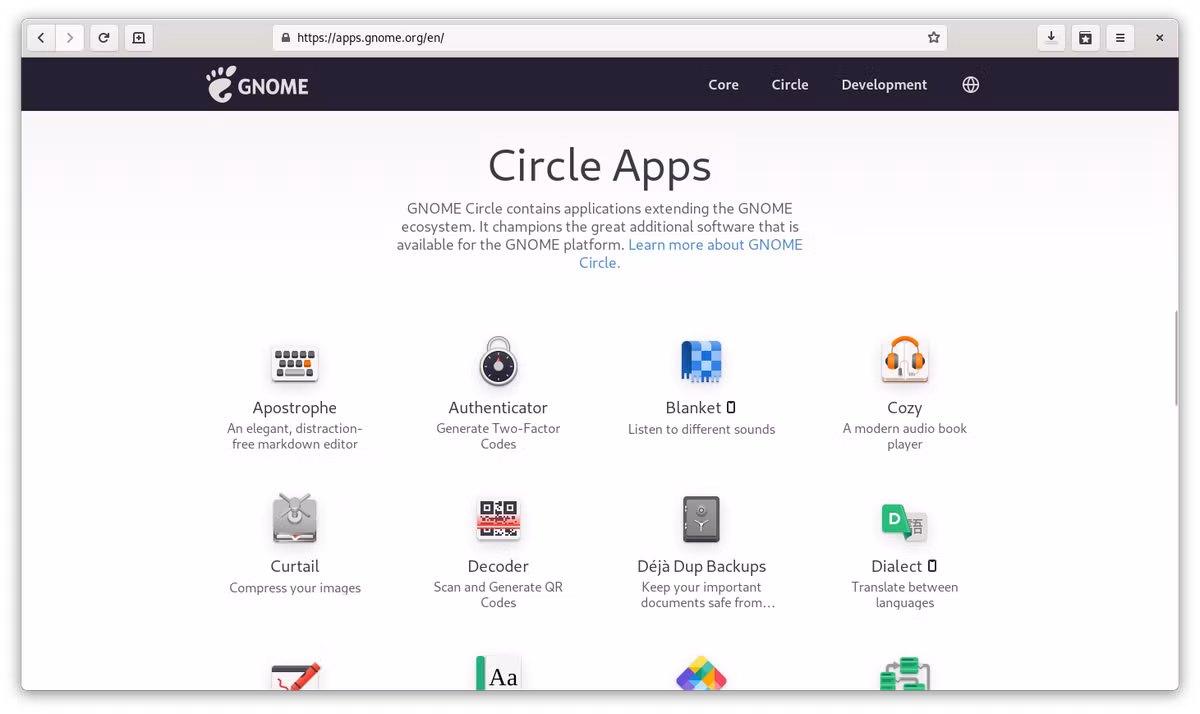Click 'Compress your images' description
This screenshot has width=1200, height=714.
[x=295, y=588]
